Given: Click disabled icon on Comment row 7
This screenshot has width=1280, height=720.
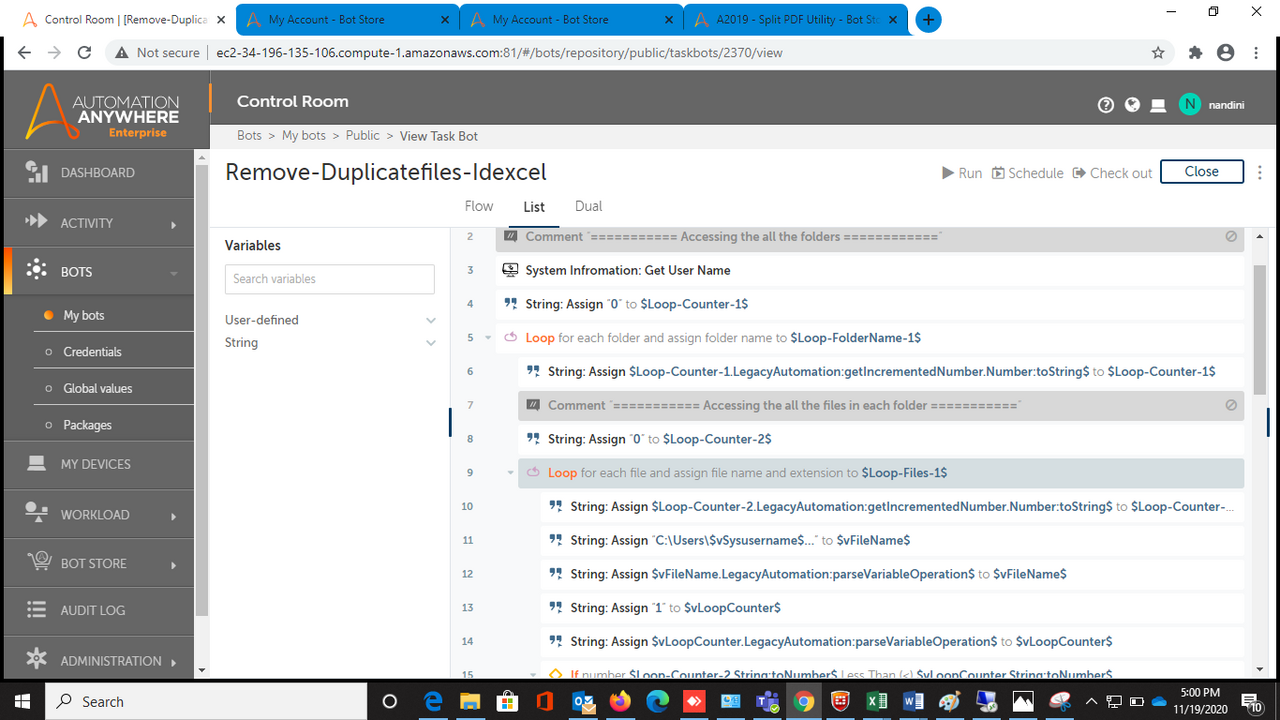Looking at the screenshot, I should tap(1231, 405).
